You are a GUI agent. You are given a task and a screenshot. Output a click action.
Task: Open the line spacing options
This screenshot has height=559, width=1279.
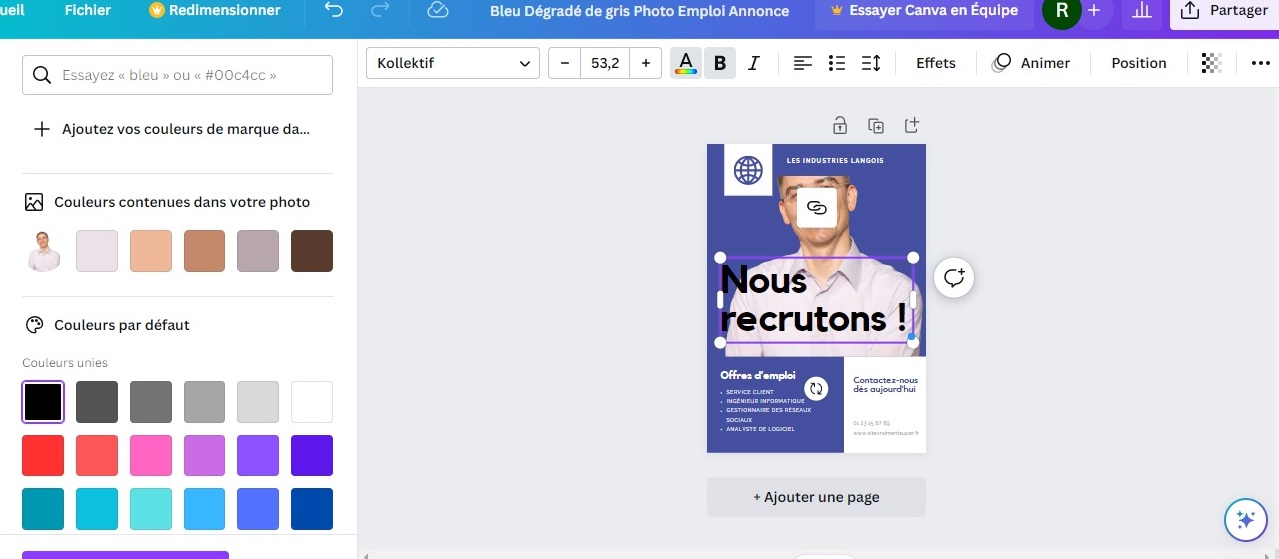point(871,63)
